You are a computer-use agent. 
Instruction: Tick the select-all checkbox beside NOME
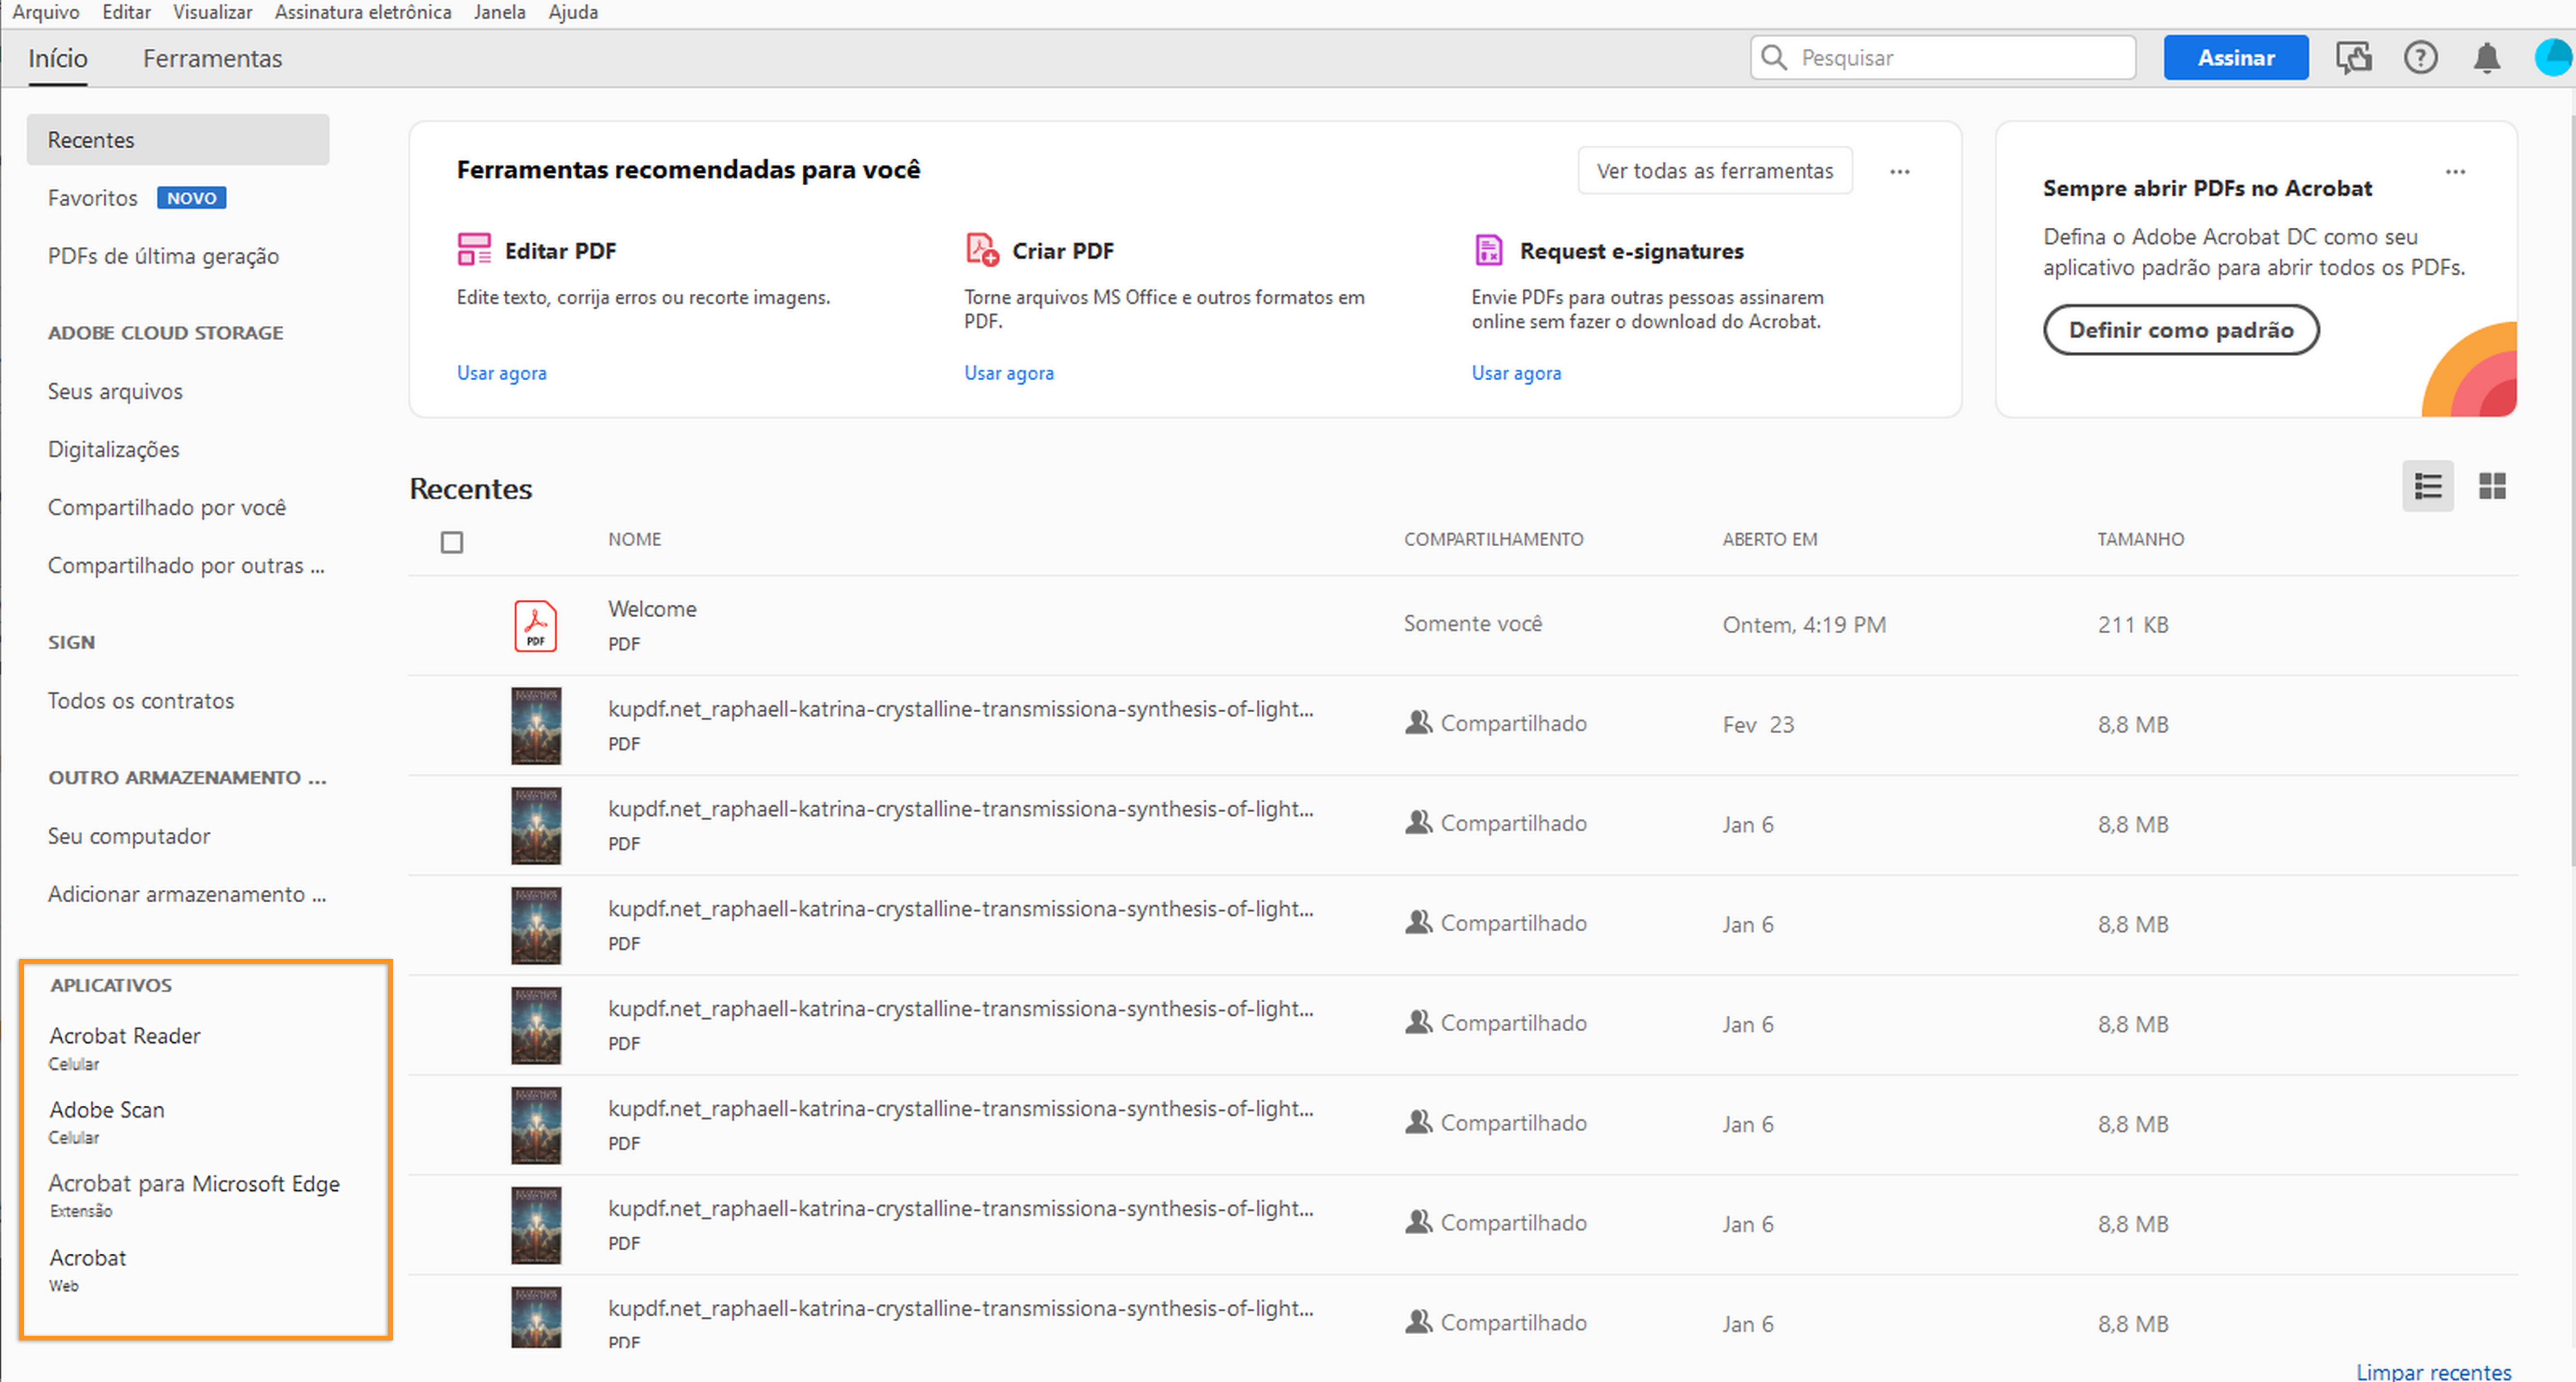pos(452,542)
